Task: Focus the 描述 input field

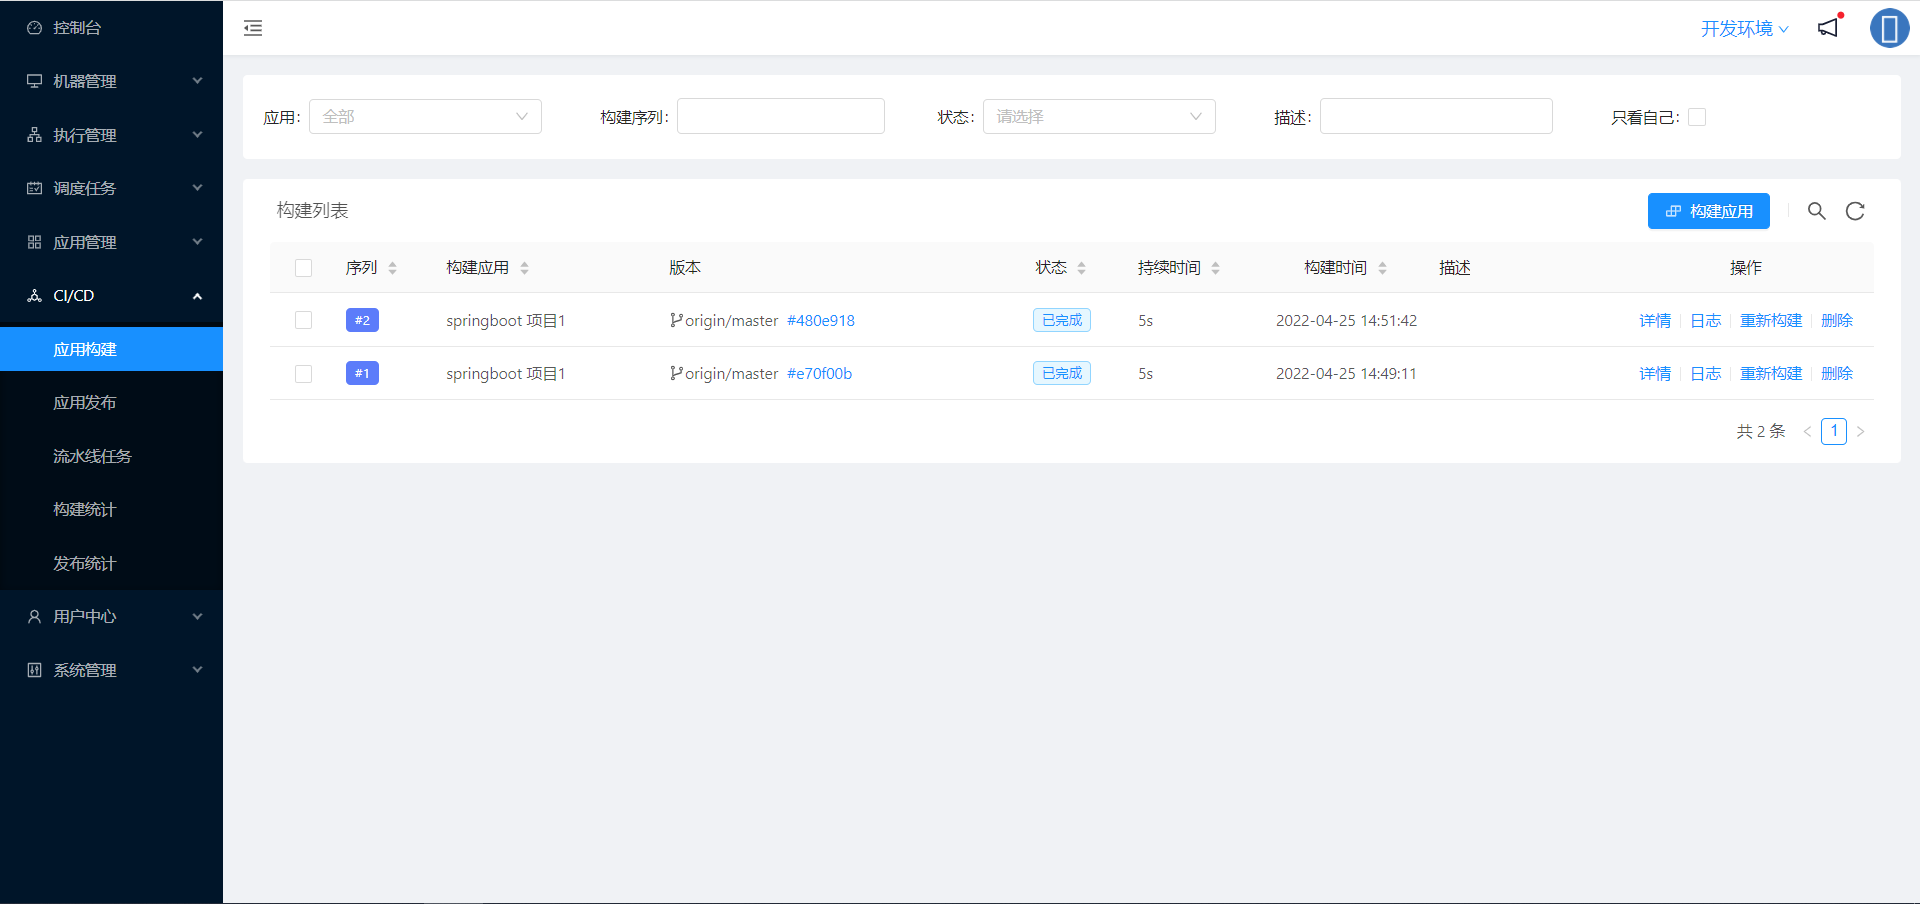Action: click(x=1436, y=116)
